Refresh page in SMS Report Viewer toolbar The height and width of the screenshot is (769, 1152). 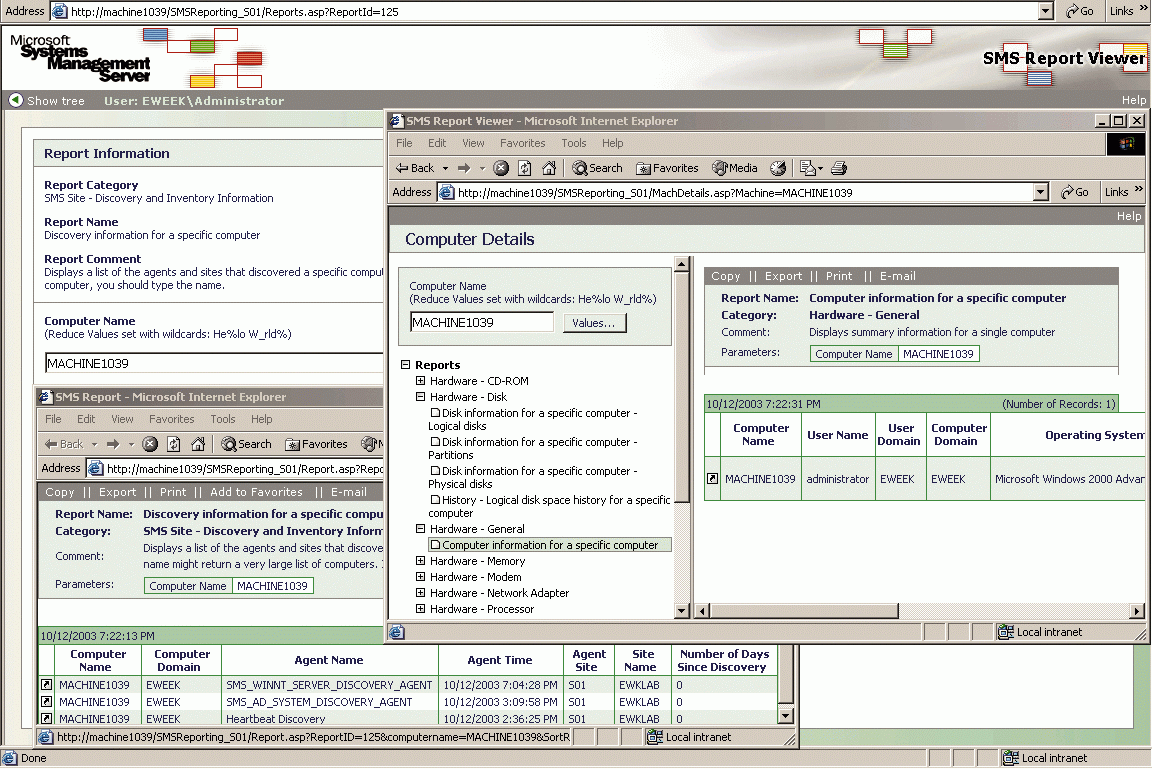click(x=525, y=168)
